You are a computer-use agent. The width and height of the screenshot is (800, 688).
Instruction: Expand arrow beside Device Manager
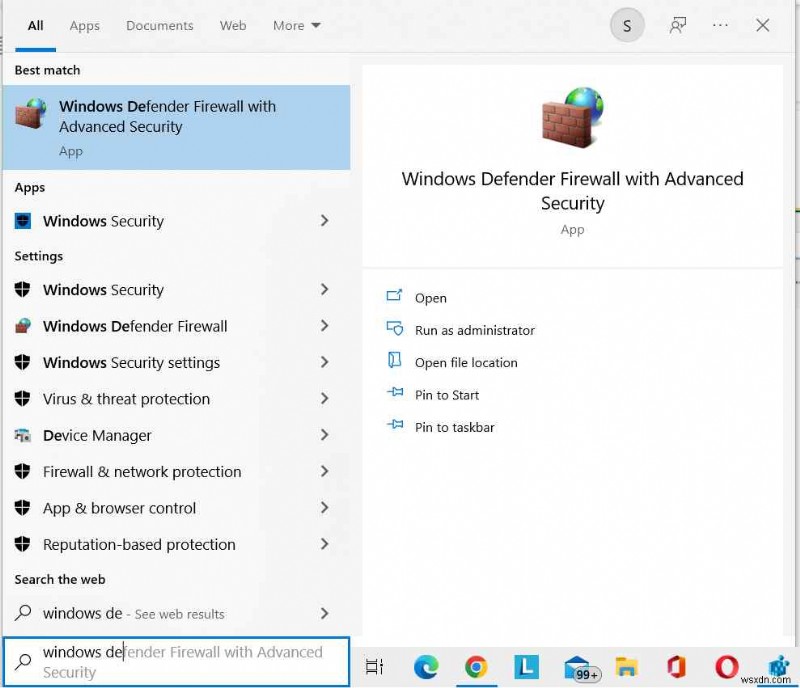tap(324, 435)
